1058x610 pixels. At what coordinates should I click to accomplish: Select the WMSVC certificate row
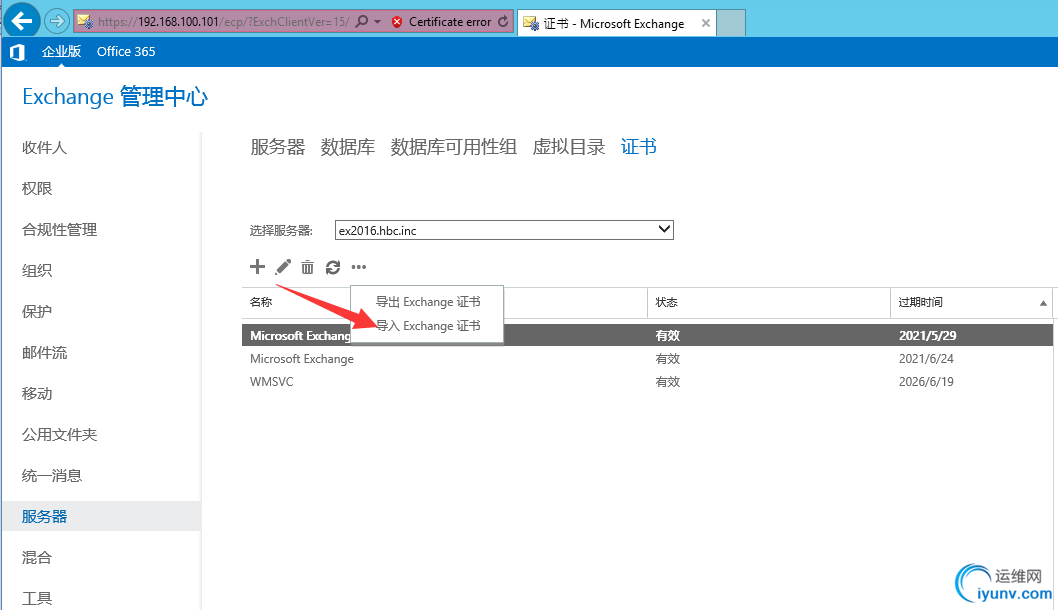(x=647, y=382)
